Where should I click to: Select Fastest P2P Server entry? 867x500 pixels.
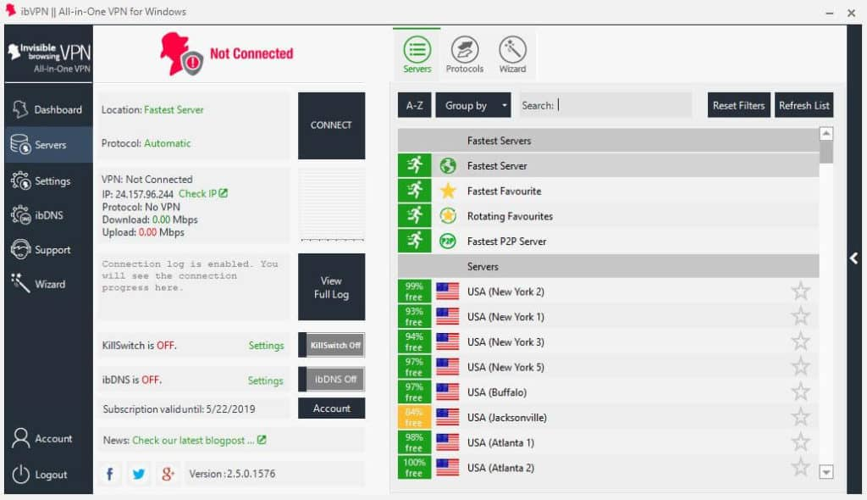pyautogui.click(x=506, y=241)
